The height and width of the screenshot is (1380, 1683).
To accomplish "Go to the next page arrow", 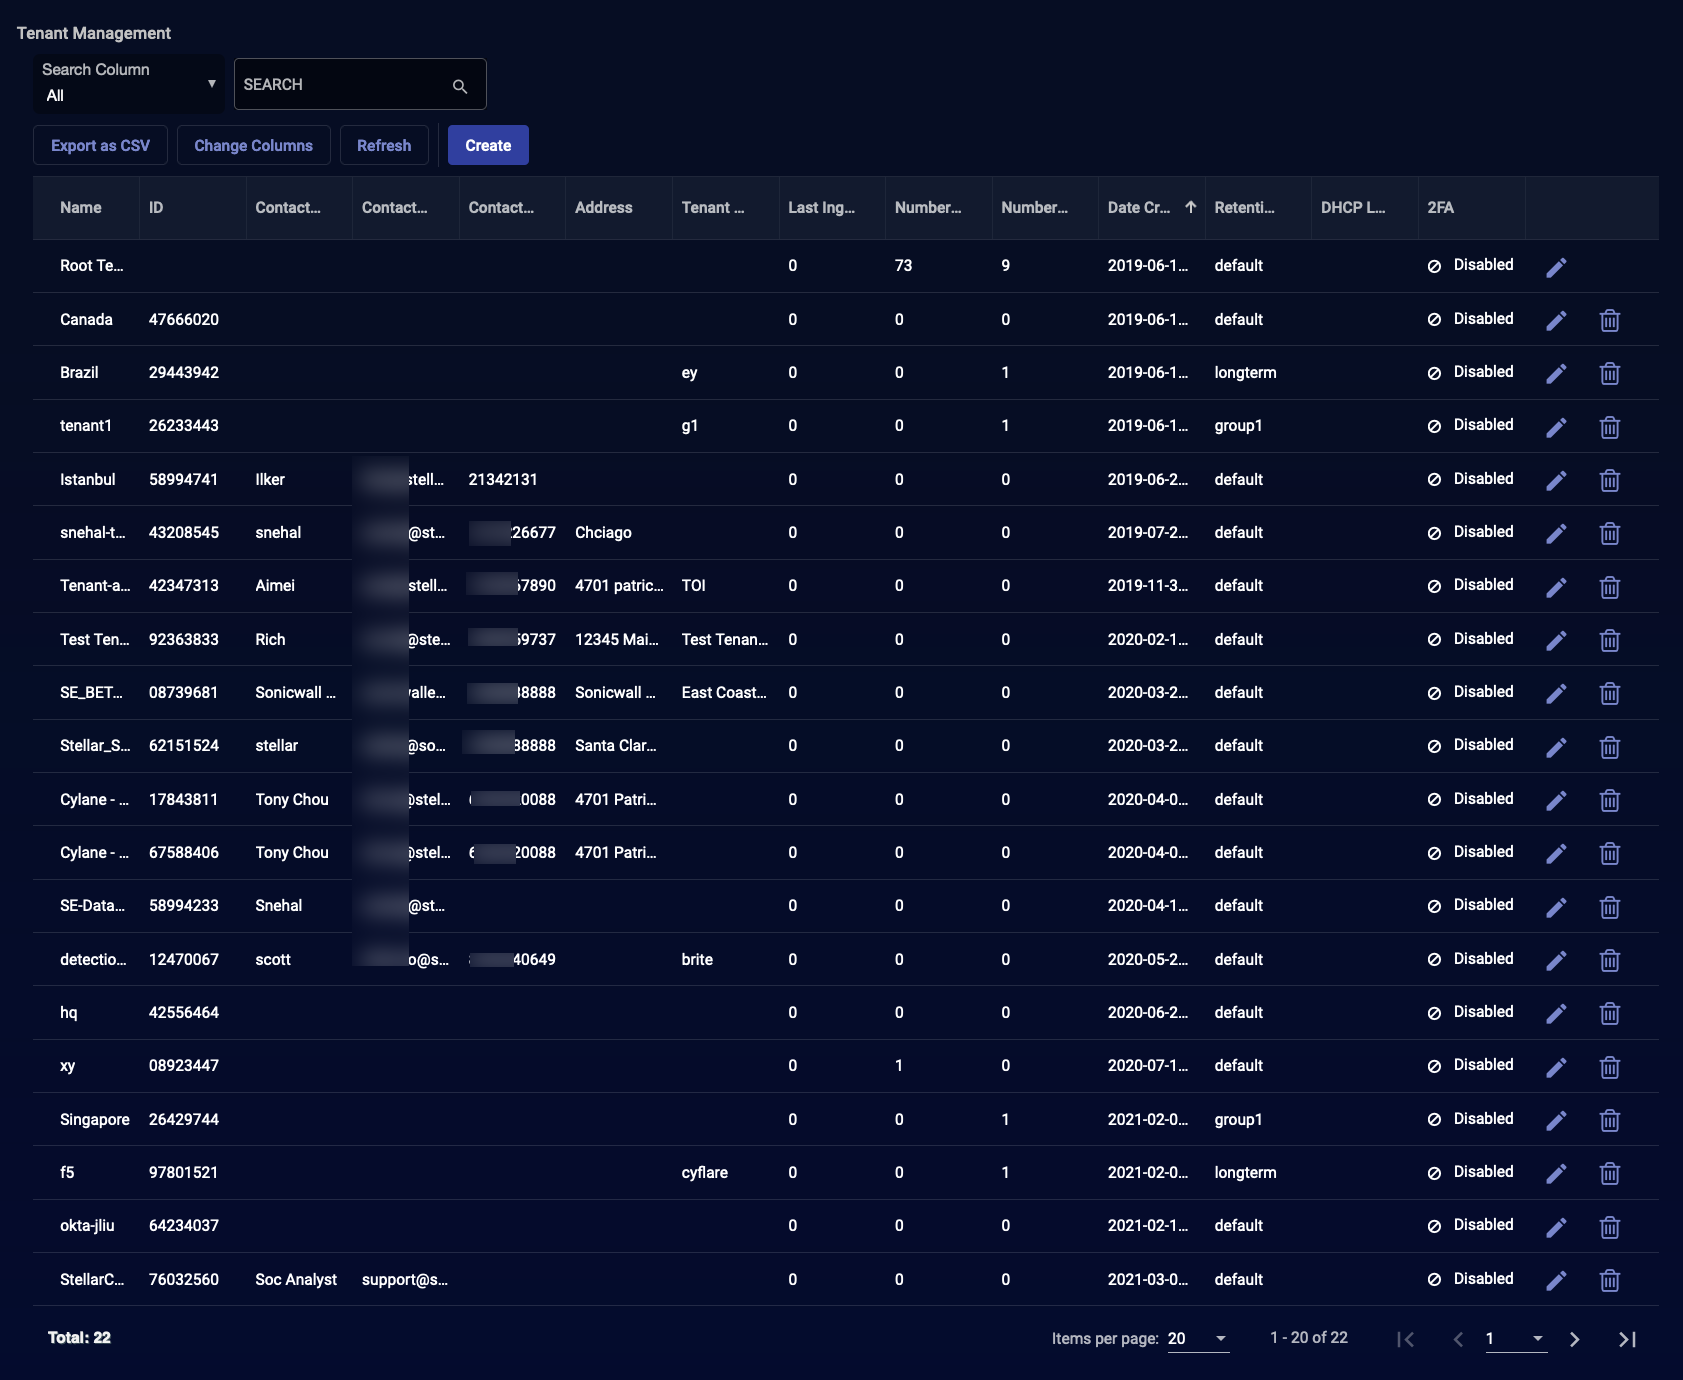I will click(x=1574, y=1339).
